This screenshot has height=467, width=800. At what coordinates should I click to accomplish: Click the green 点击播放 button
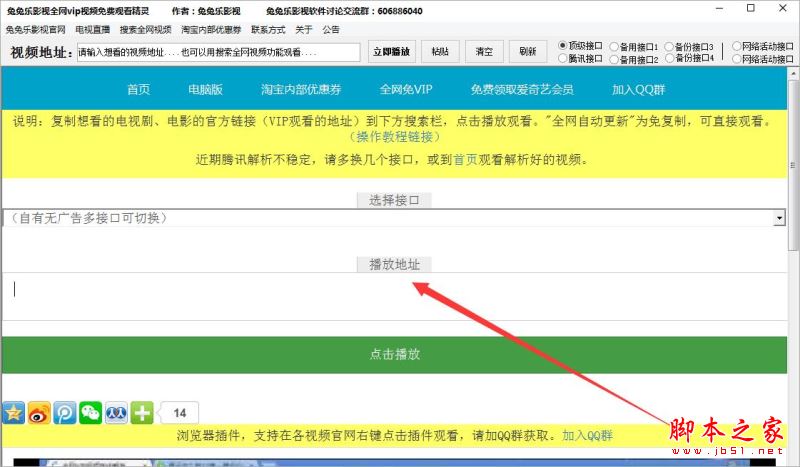click(x=394, y=354)
